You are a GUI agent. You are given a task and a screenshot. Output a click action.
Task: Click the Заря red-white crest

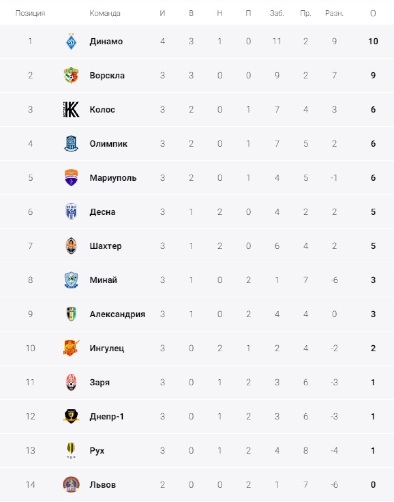[x=71, y=382]
